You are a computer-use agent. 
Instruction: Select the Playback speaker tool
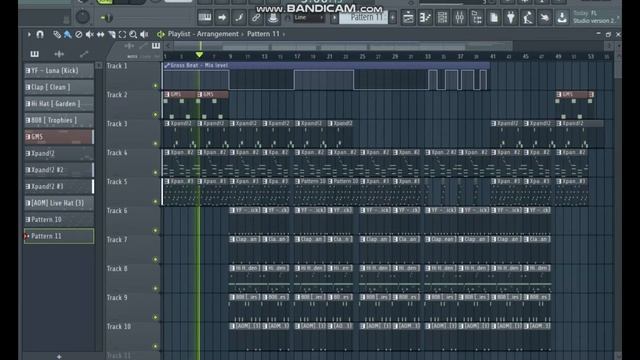(x=144, y=35)
